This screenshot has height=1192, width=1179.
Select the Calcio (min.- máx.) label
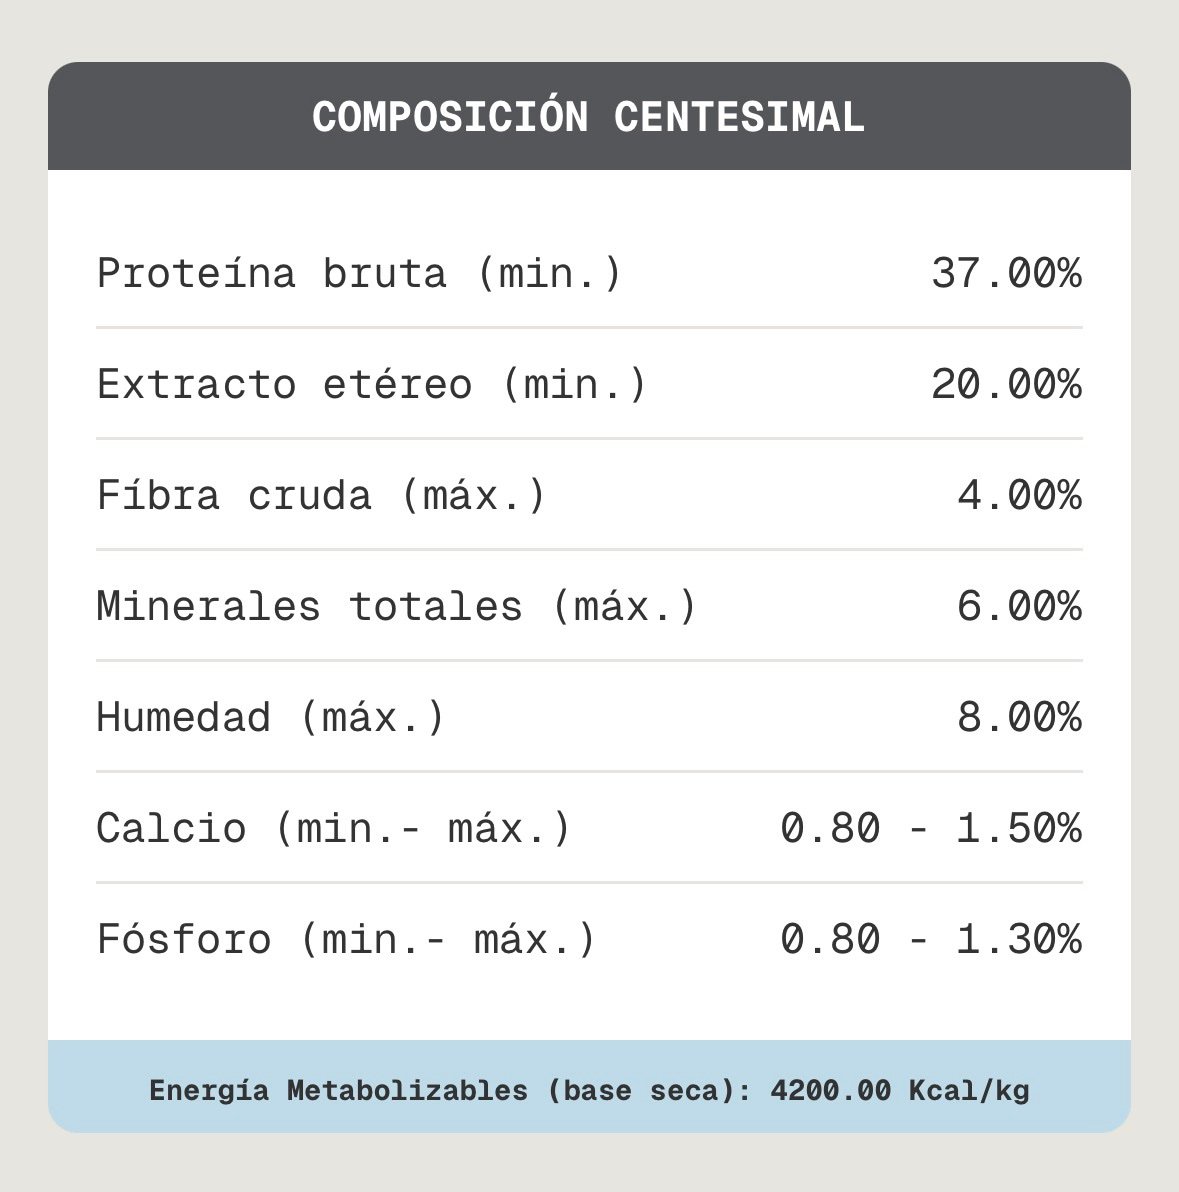[x=333, y=828]
